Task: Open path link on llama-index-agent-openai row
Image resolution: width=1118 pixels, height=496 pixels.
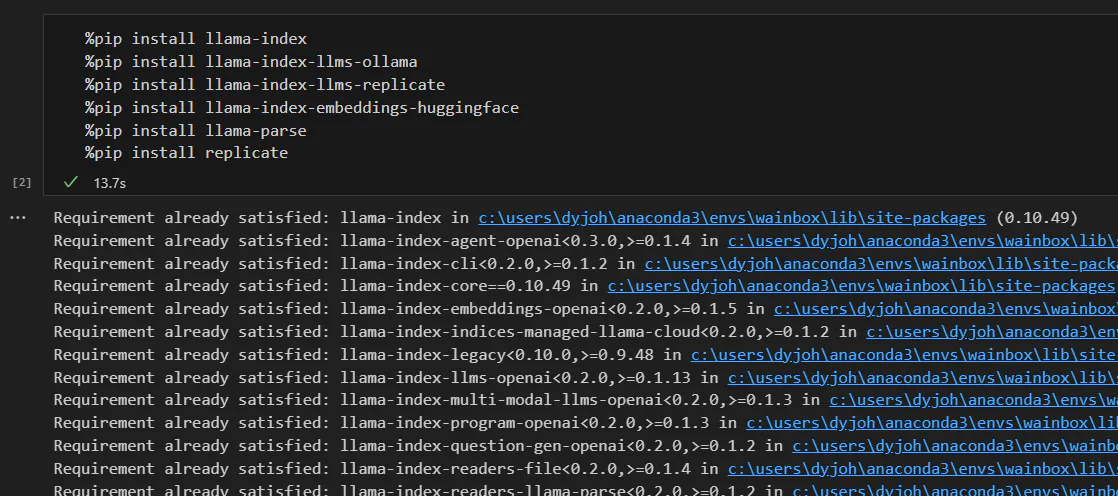Action: [923, 241]
